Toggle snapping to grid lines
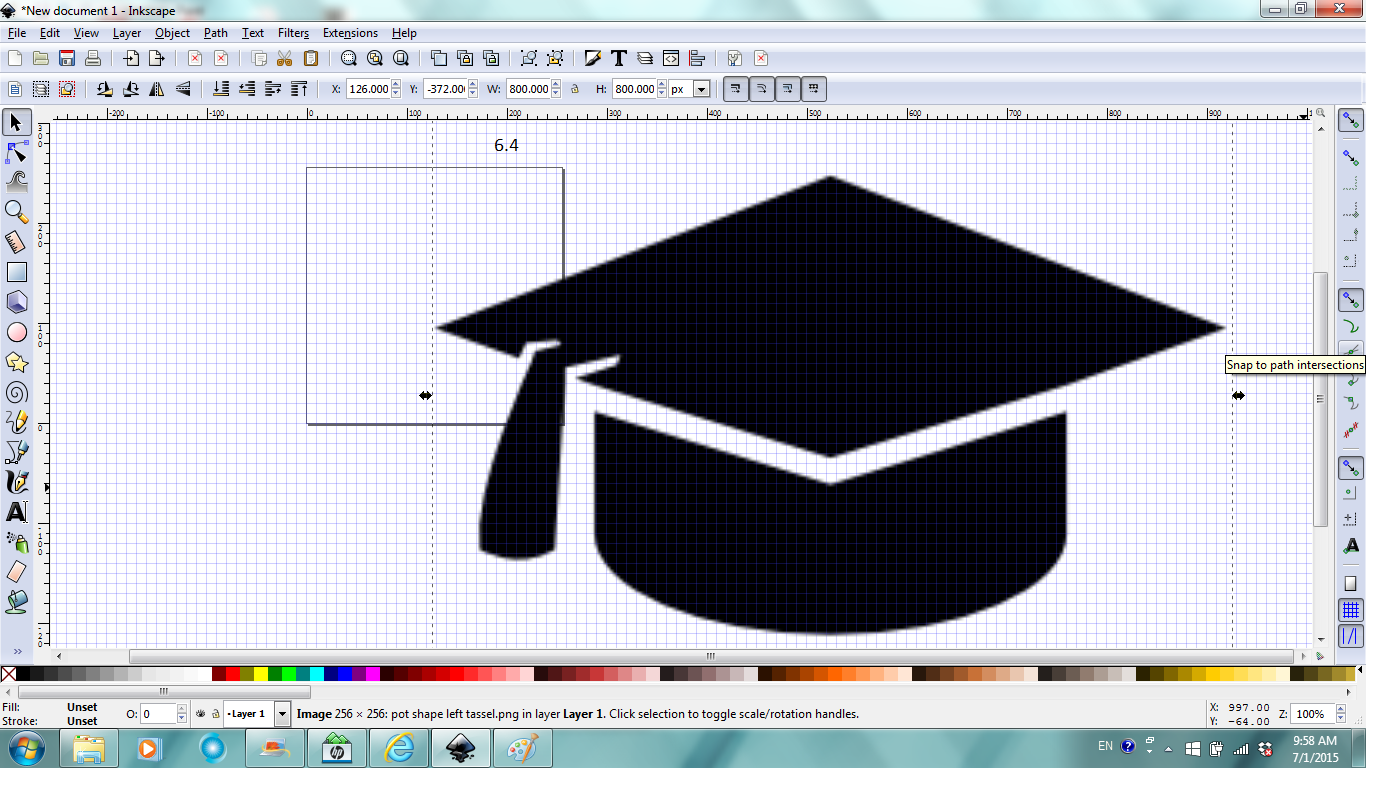 pos(1351,610)
